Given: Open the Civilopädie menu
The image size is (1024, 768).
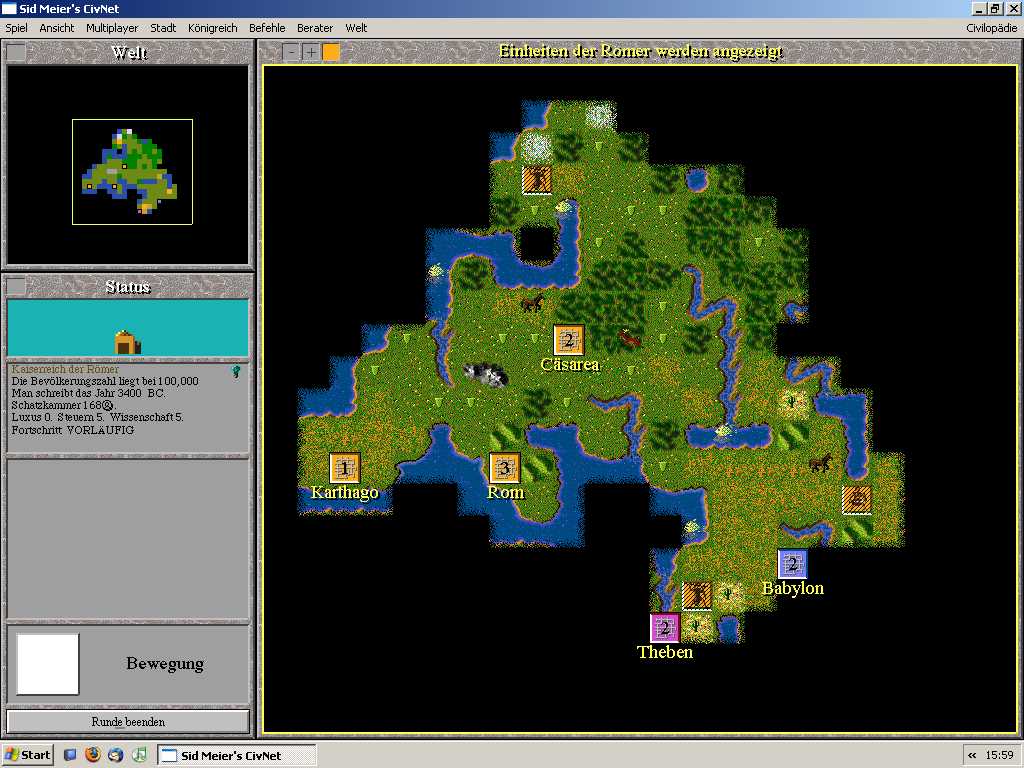Looking at the screenshot, I should (991, 28).
